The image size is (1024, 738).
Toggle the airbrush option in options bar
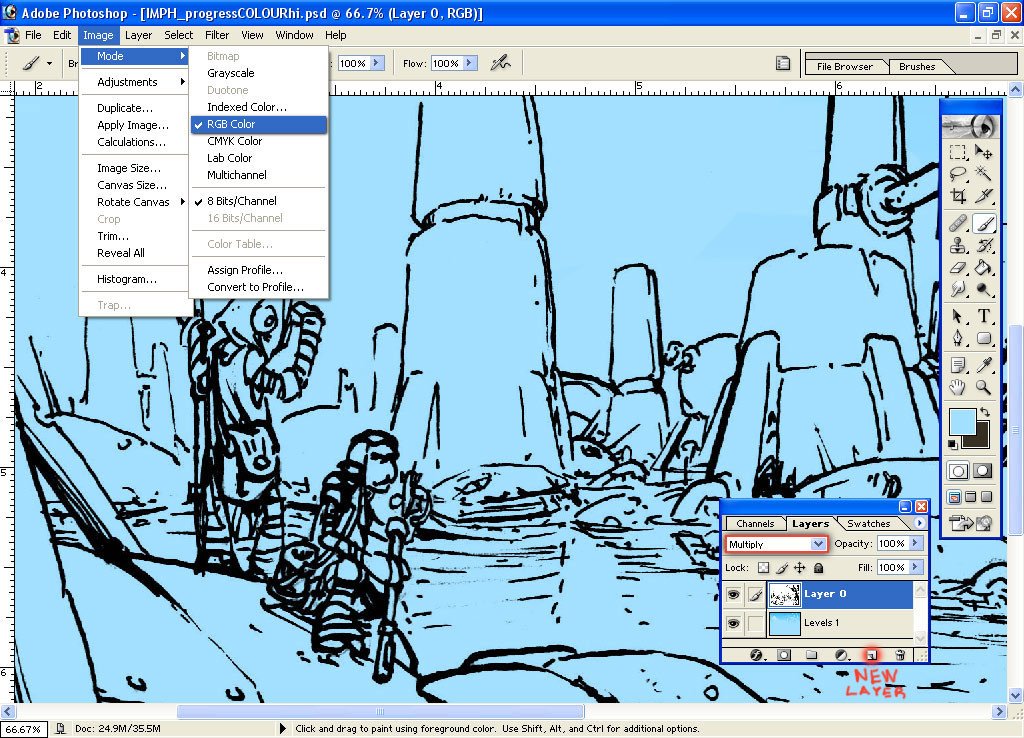point(501,63)
